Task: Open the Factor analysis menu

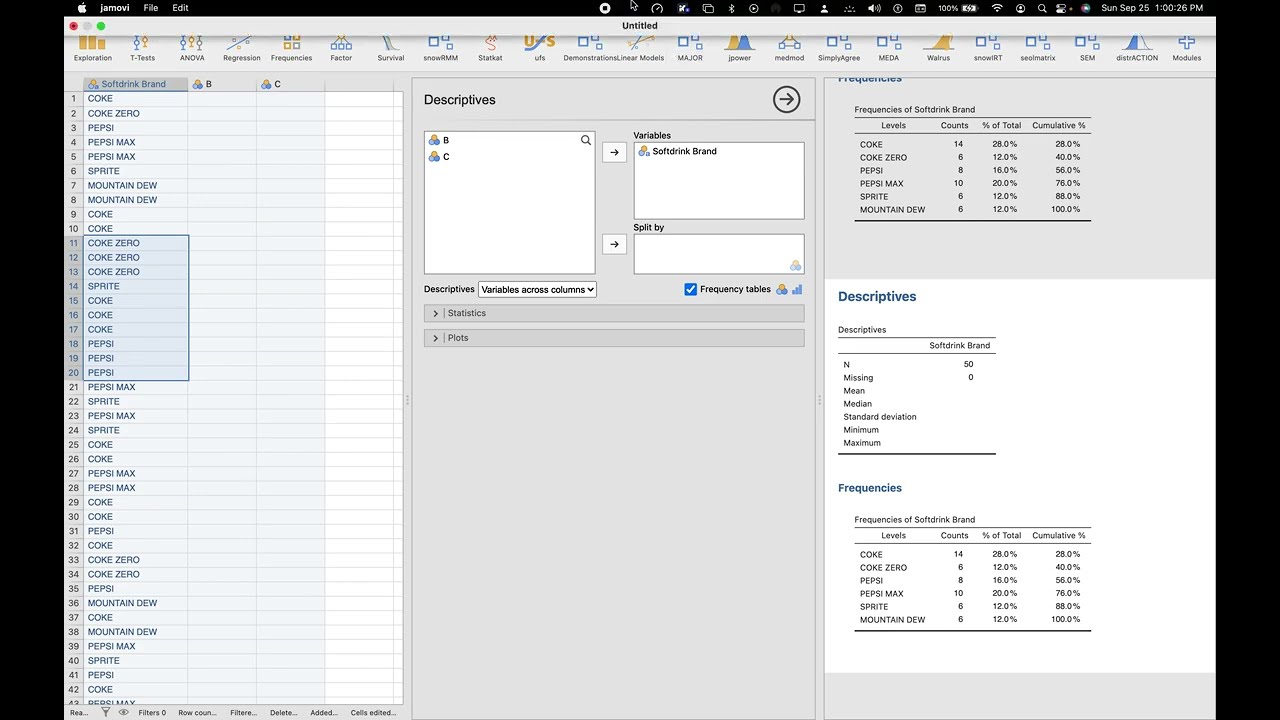Action: tap(341, 49)
